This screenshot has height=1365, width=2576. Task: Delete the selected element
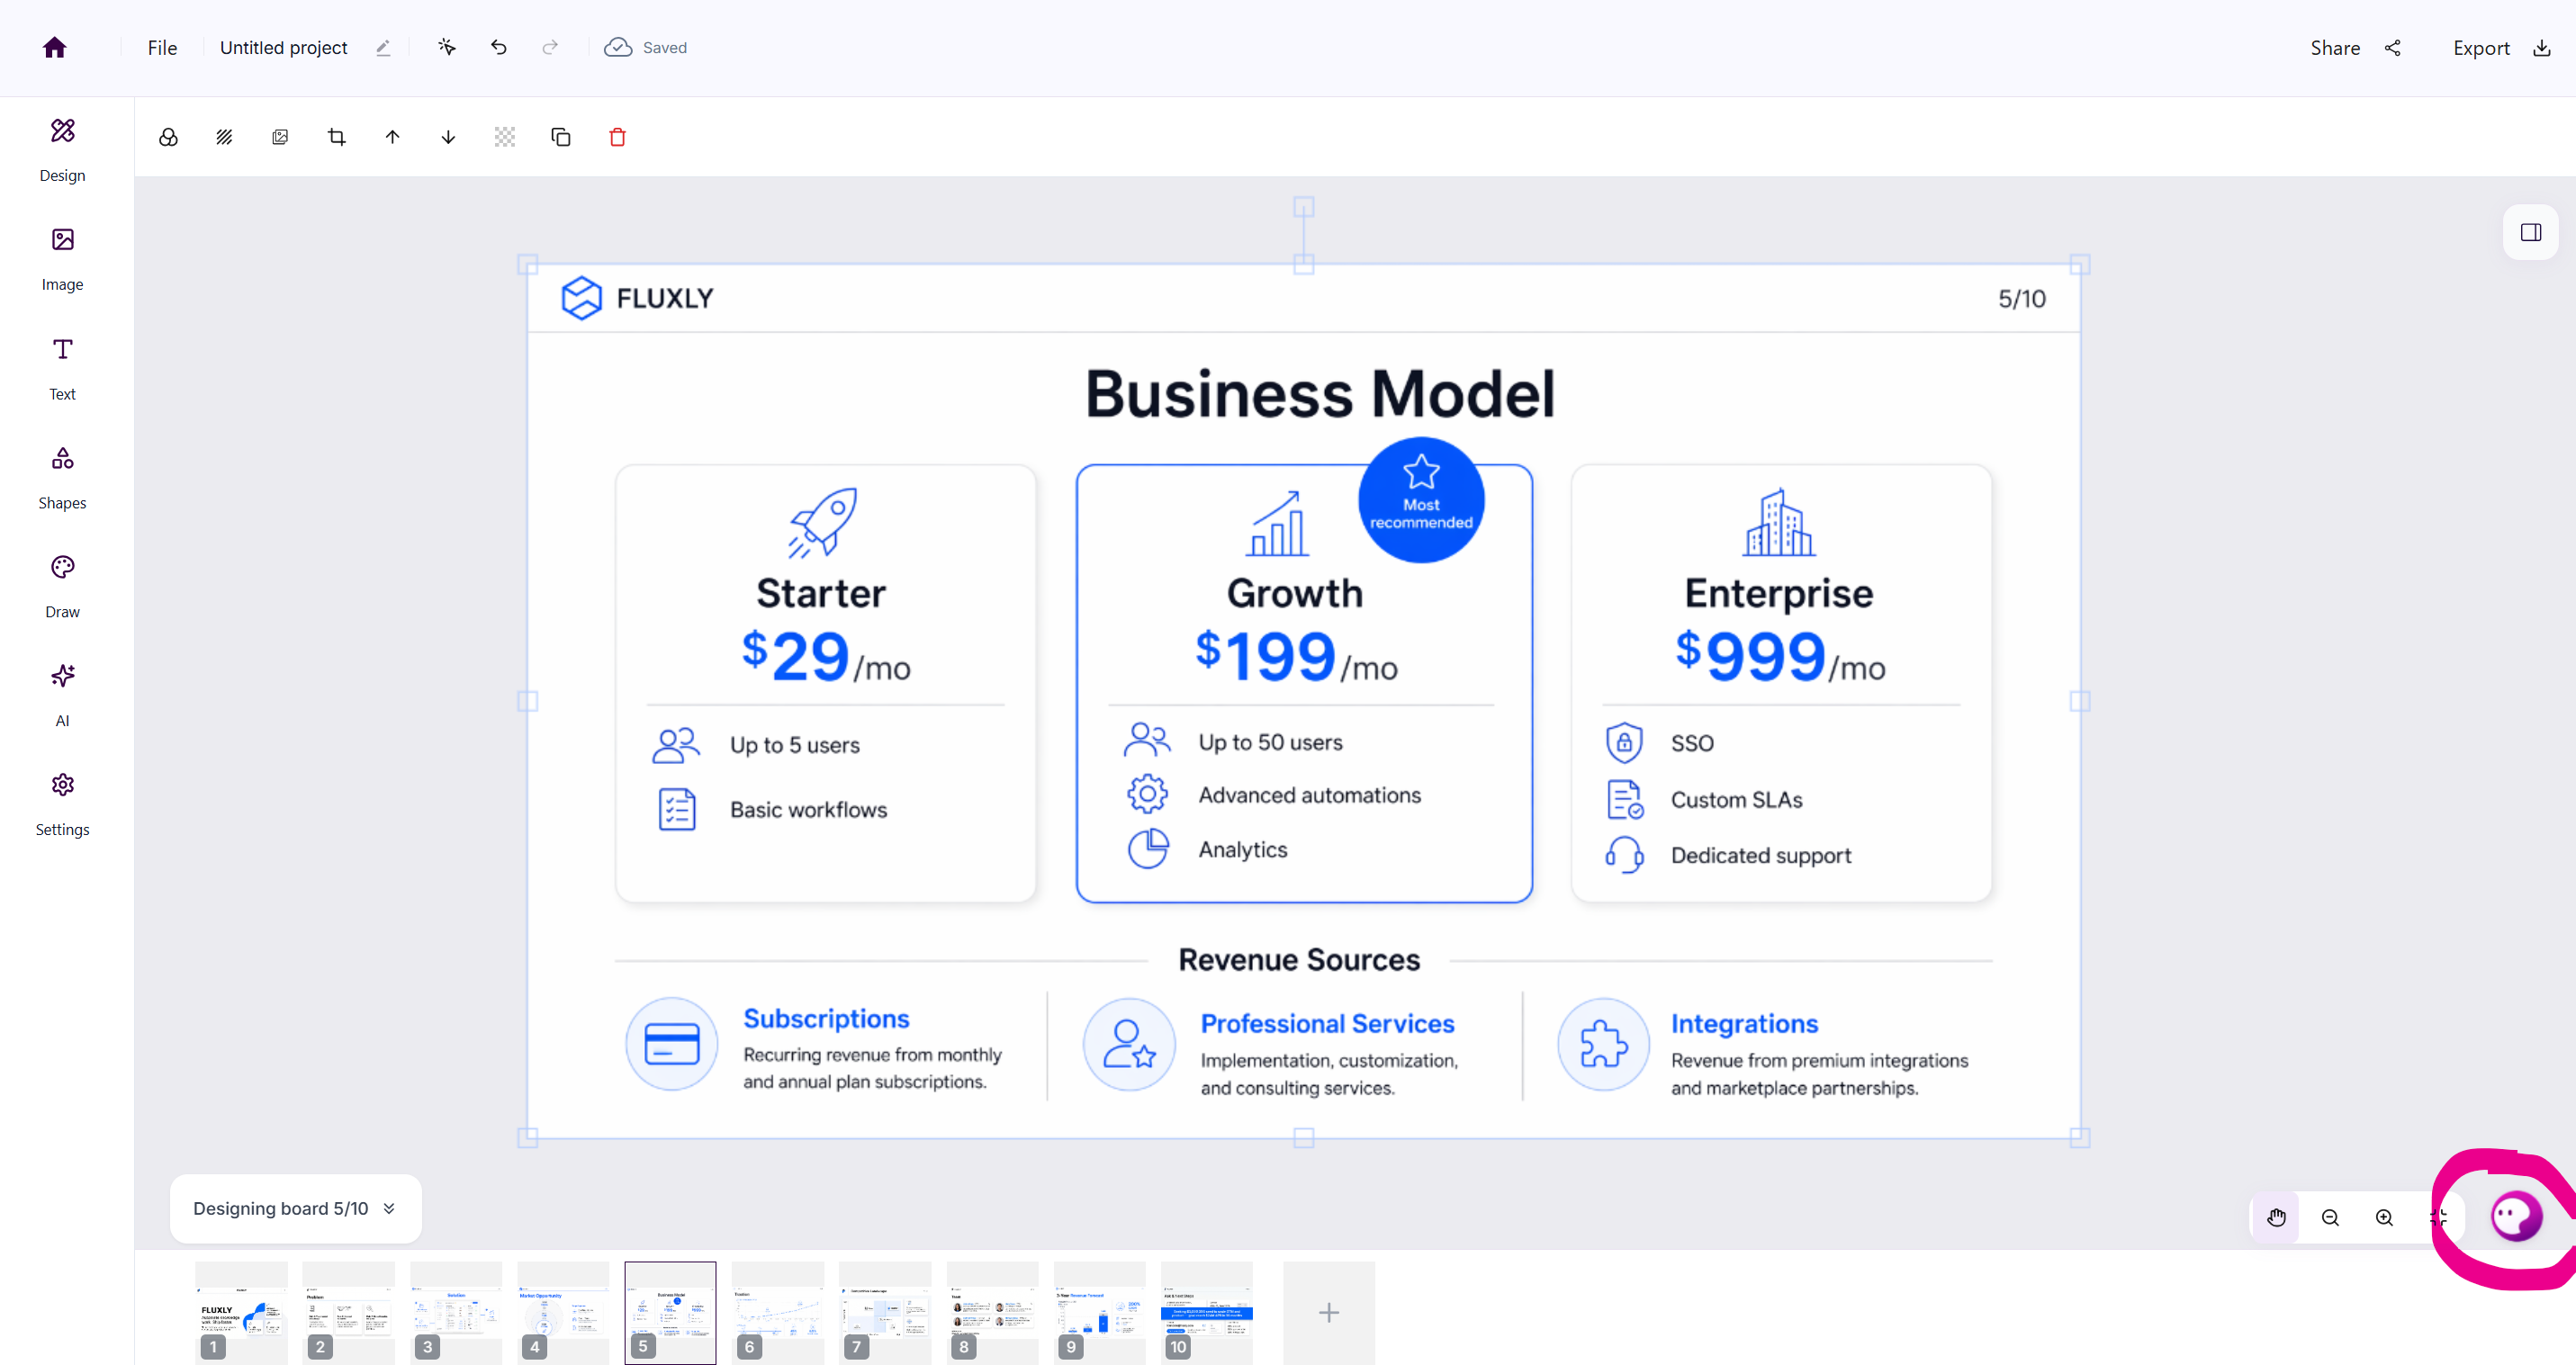[617, 137]
